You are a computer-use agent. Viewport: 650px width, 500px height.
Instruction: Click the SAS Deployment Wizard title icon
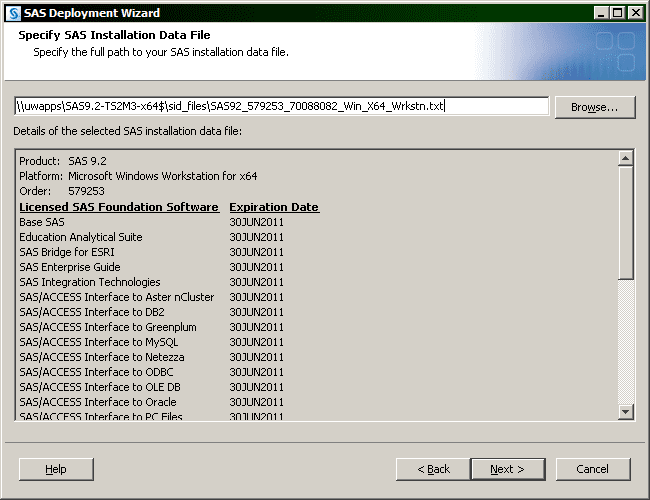coord(14,13)
